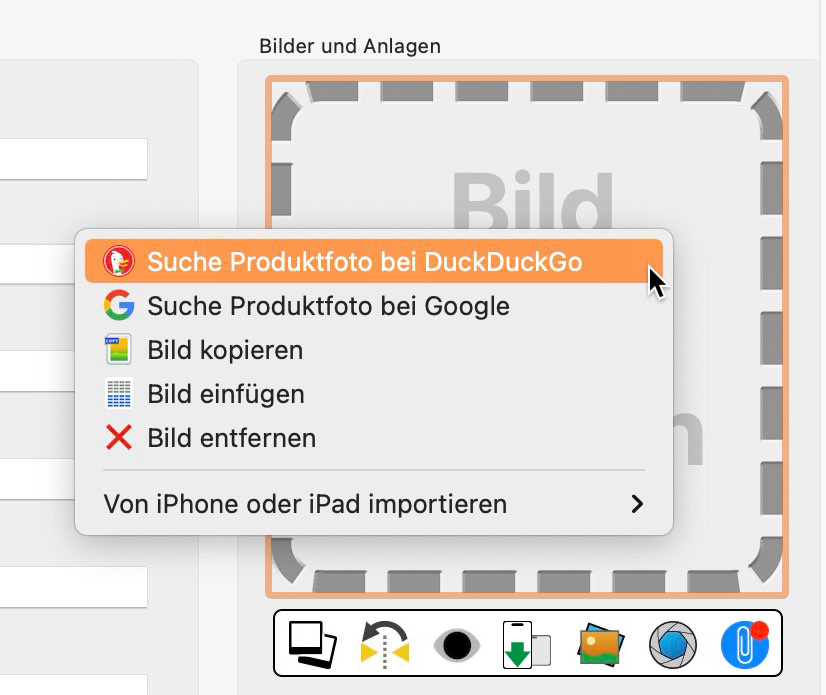826x695 pixels.
Task: Click the DuckDuckGo duck logo icon
Action: tap(119, 261)
